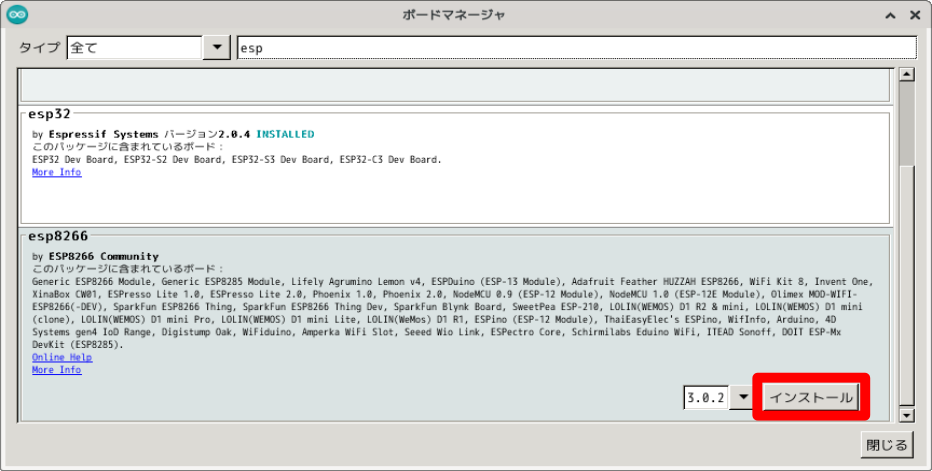This screenshot has width=932, height=471.
Task: Open the タイプ dropdown arrow
Action: 217,48
